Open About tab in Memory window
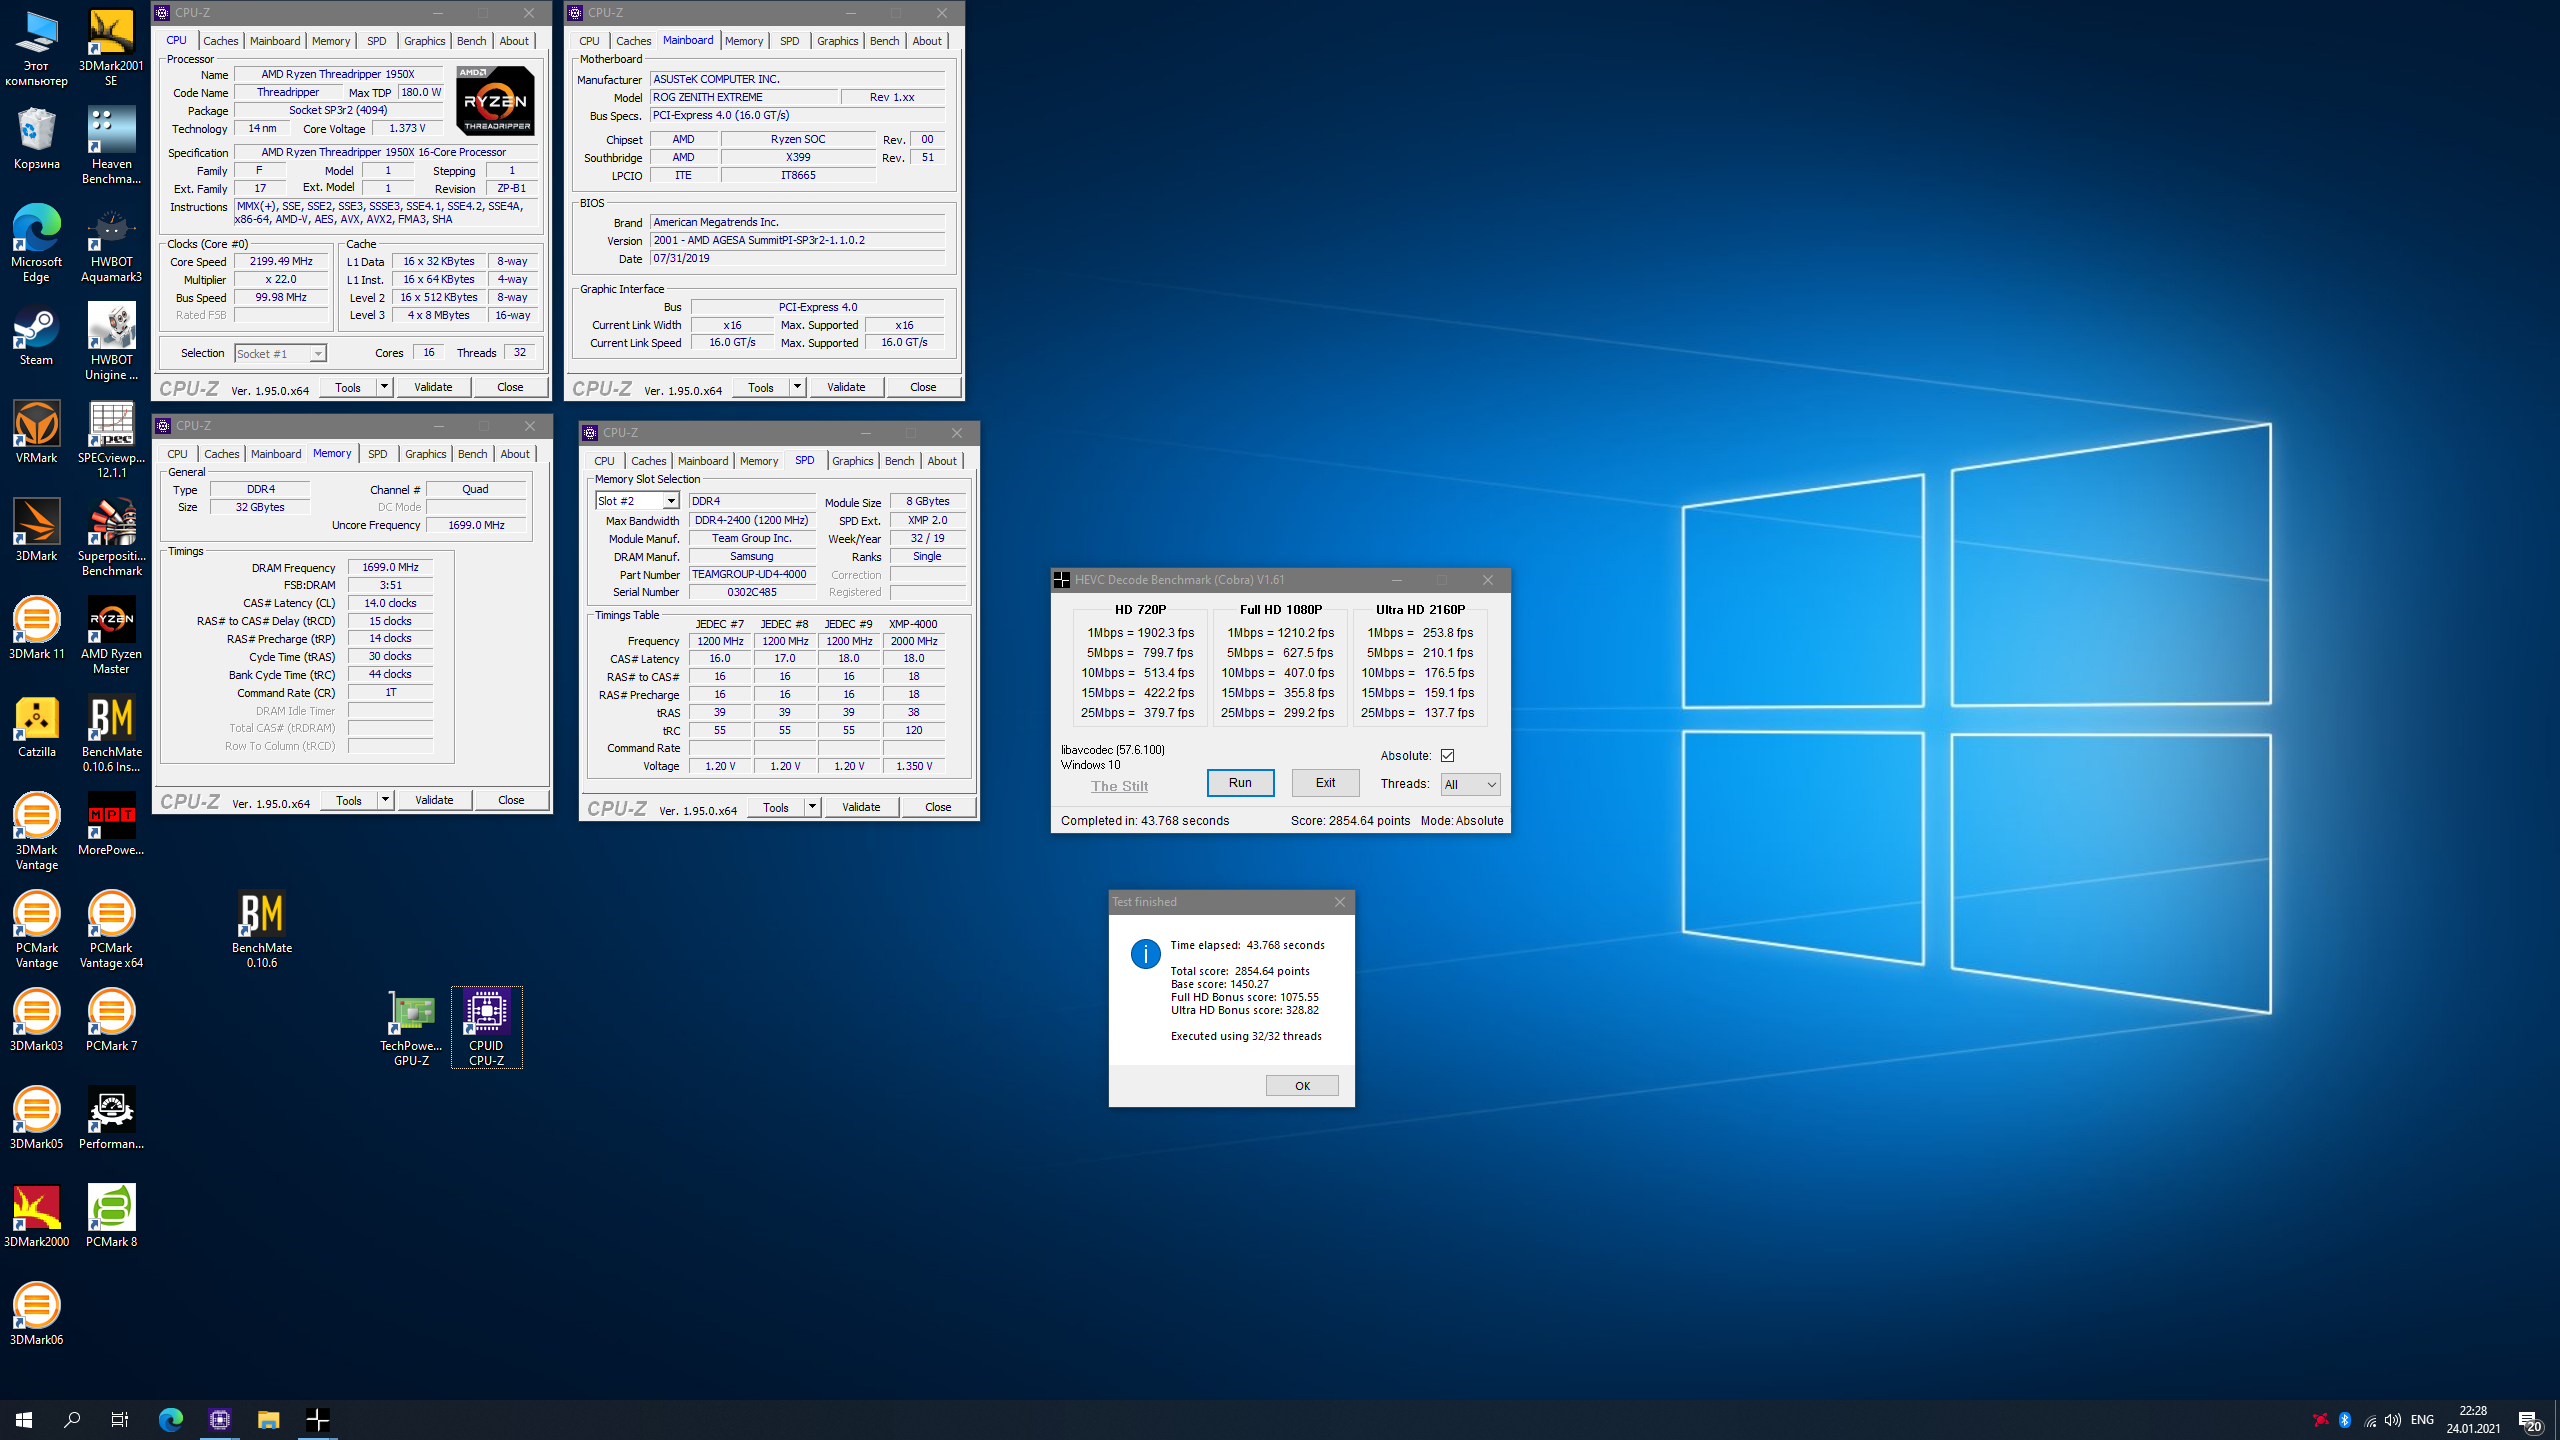The image size is (2560, 1440). tap(515, 454)
